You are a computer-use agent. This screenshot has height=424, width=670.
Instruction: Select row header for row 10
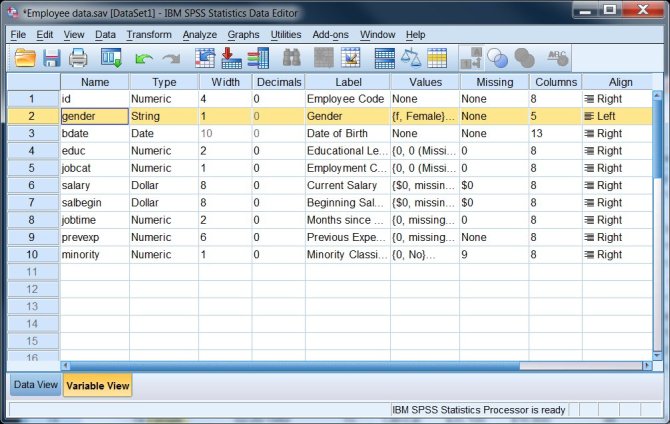[x=32, y=254]
